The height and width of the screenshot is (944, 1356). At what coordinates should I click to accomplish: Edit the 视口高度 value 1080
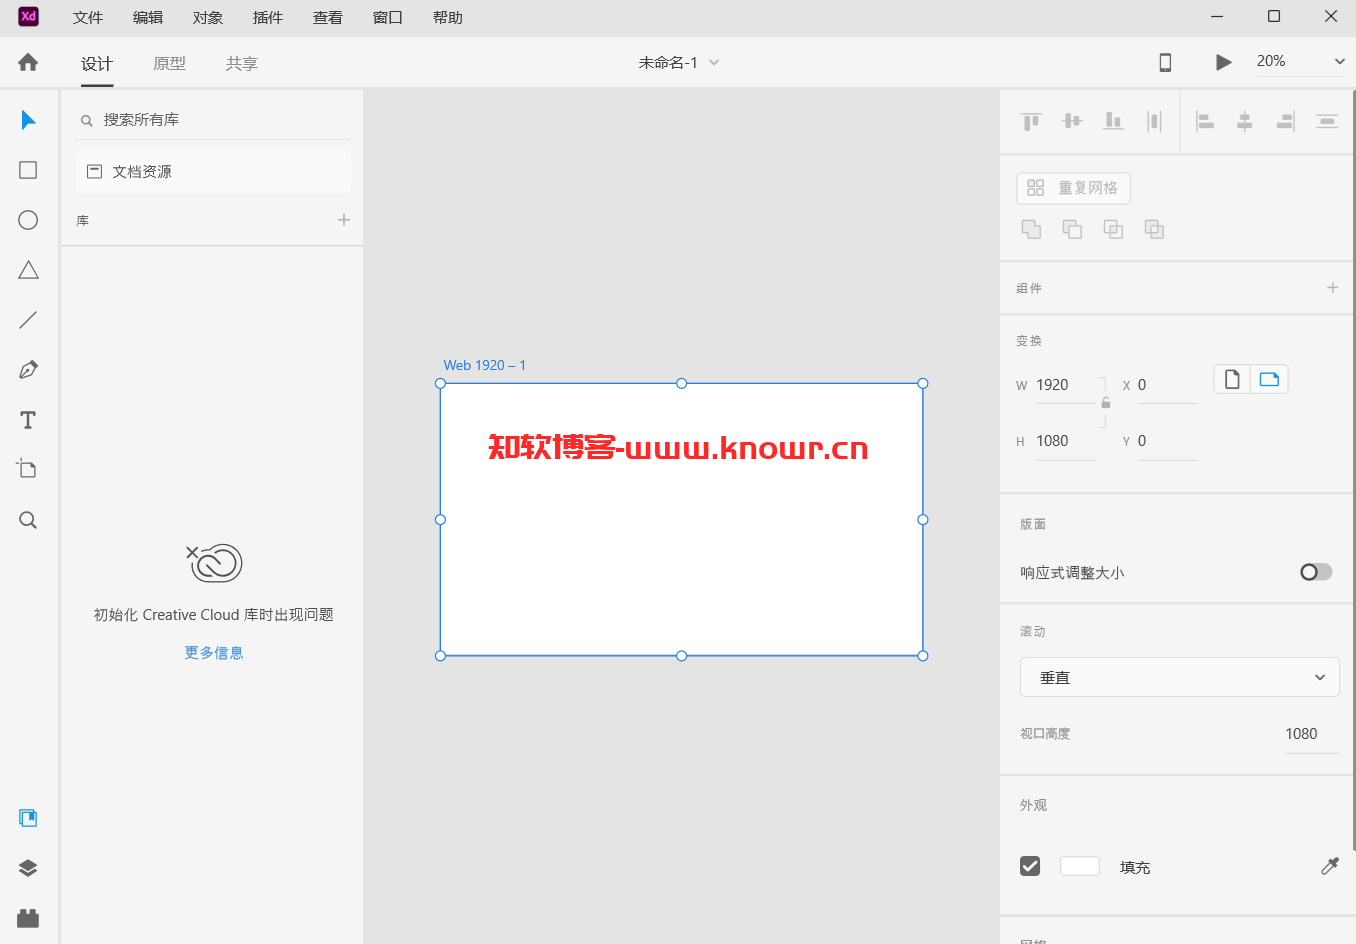pyautogui.click(x=1311, y=734)
